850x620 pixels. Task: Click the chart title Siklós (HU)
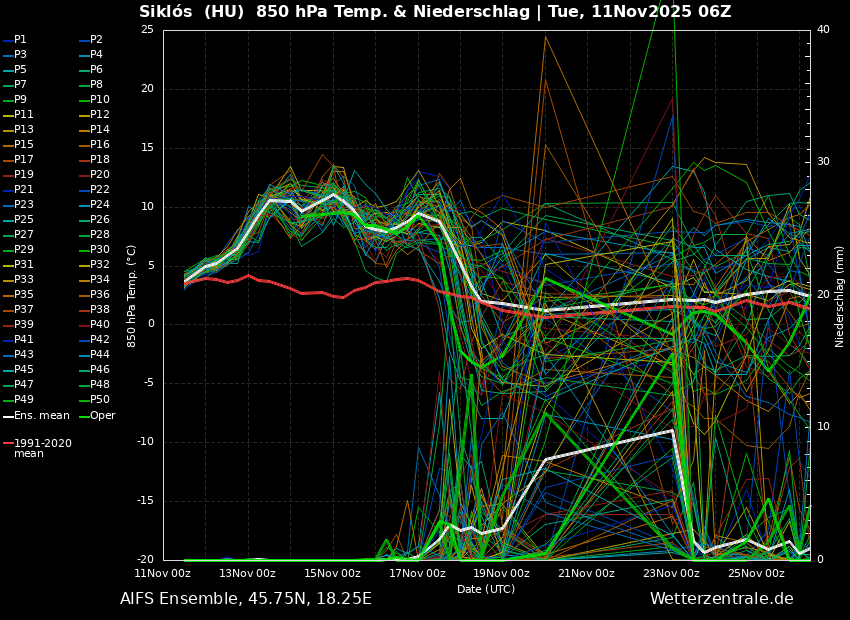[193, 12]
